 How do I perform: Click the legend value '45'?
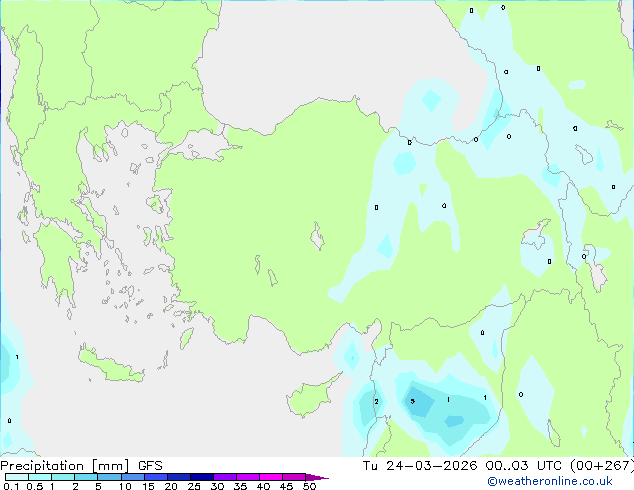[x=286, y=486]
